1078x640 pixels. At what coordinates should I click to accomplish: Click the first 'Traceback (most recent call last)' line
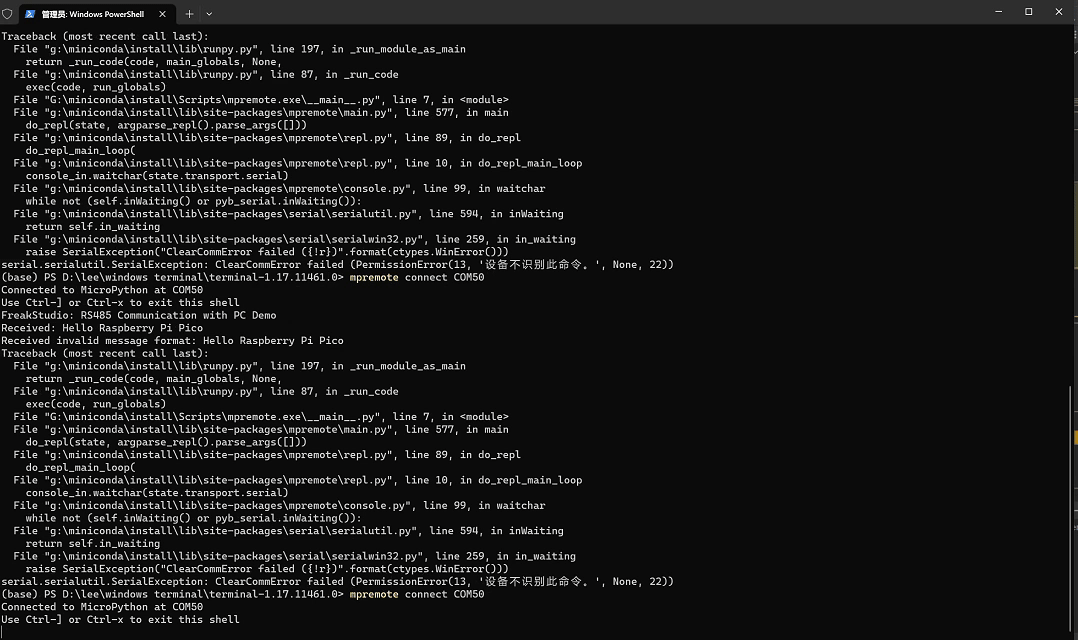tap(104, 36)
